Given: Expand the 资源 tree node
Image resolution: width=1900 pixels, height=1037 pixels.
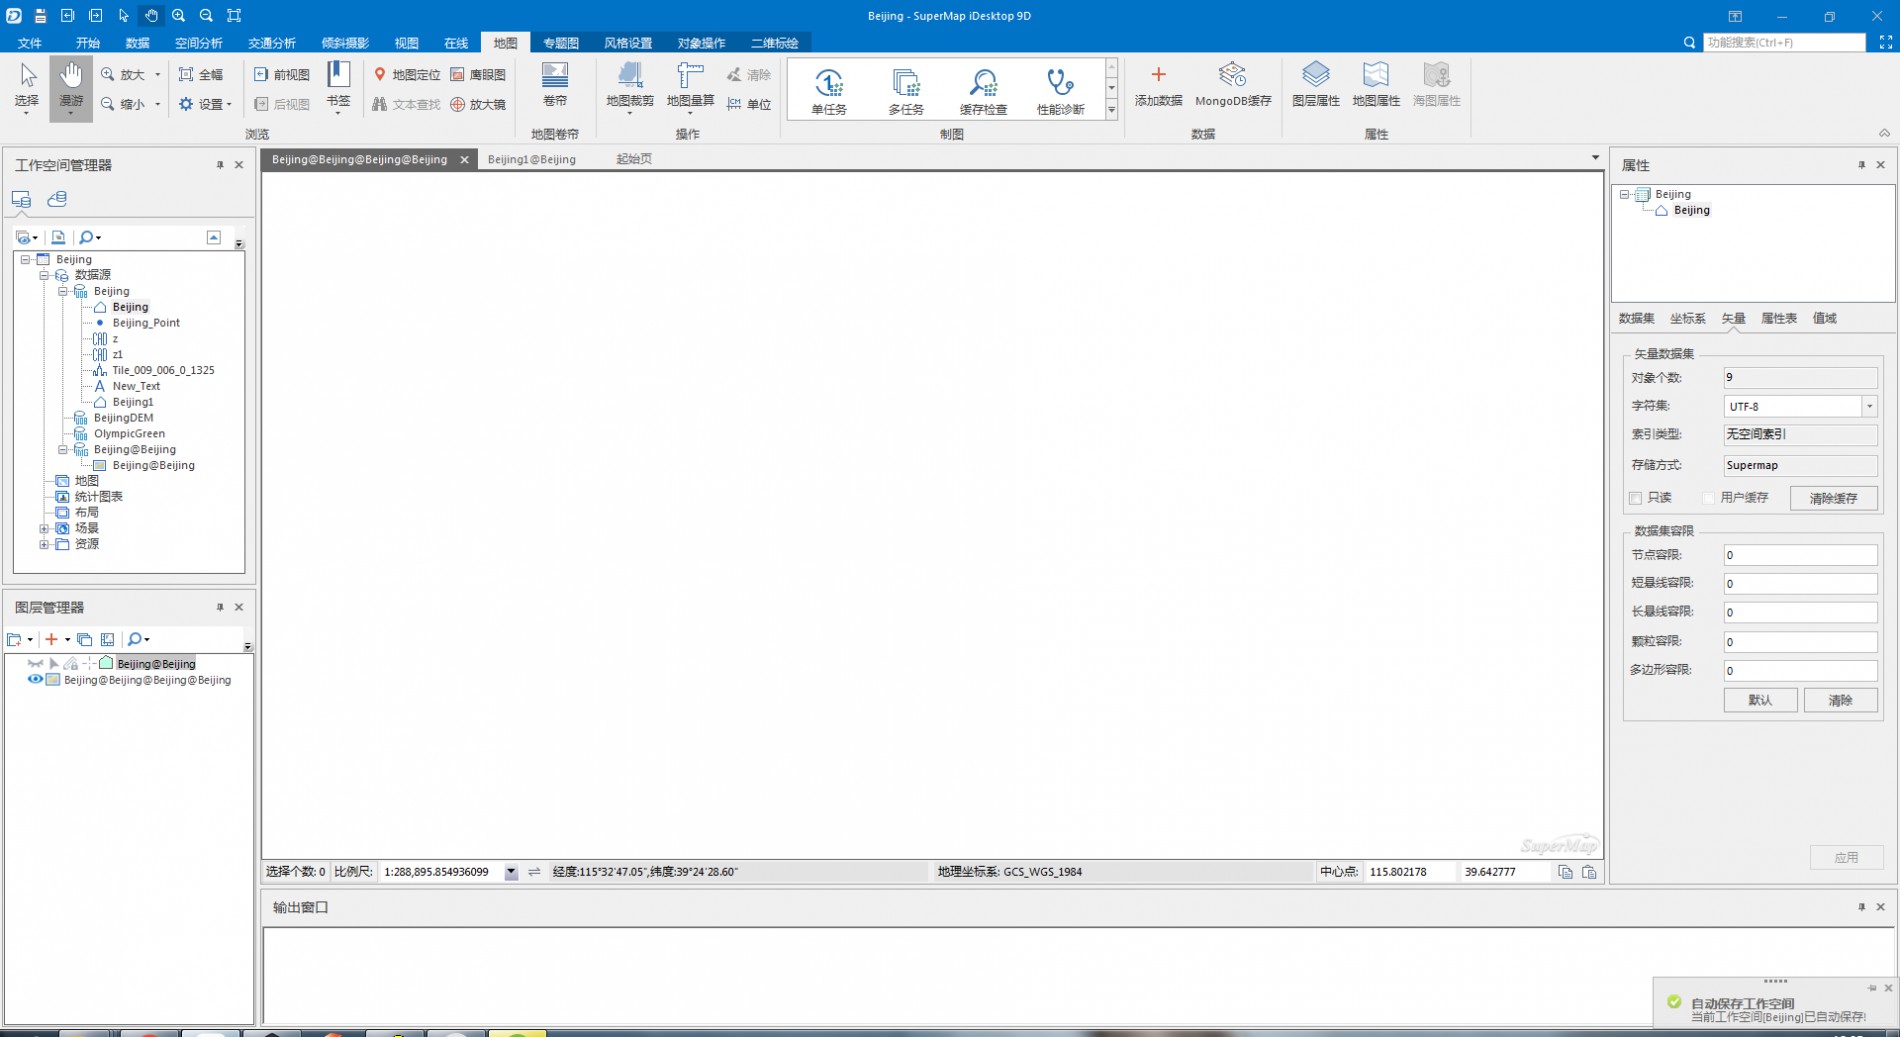Looking at the screenshot, I should pos(44,544).
